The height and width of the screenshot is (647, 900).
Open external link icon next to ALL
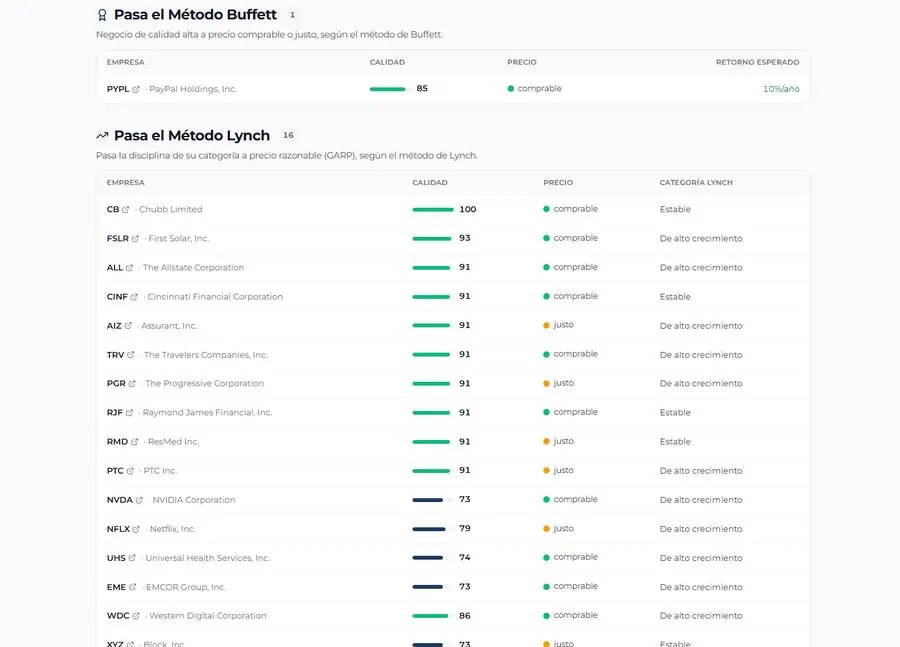130,268
